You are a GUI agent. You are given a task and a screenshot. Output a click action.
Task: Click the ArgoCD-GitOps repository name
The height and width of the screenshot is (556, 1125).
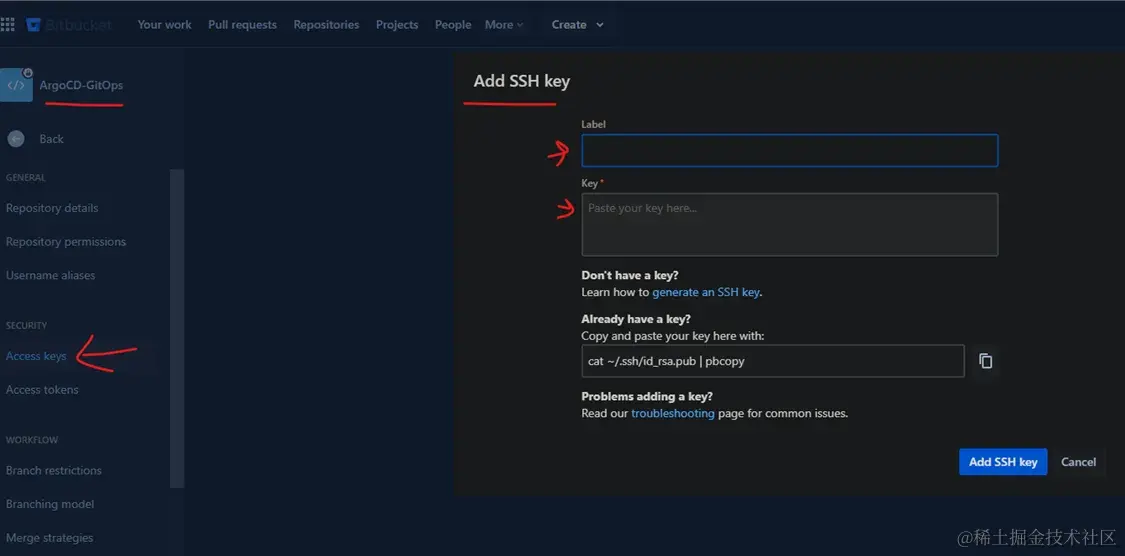(x=81, y=85)
